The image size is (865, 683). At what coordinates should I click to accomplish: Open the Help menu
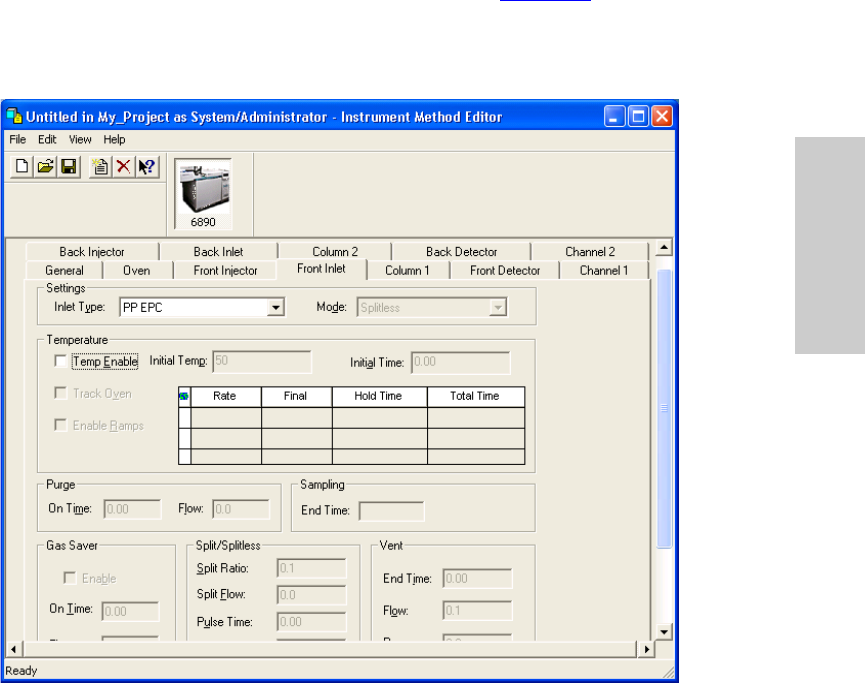(x=114, y=140)
